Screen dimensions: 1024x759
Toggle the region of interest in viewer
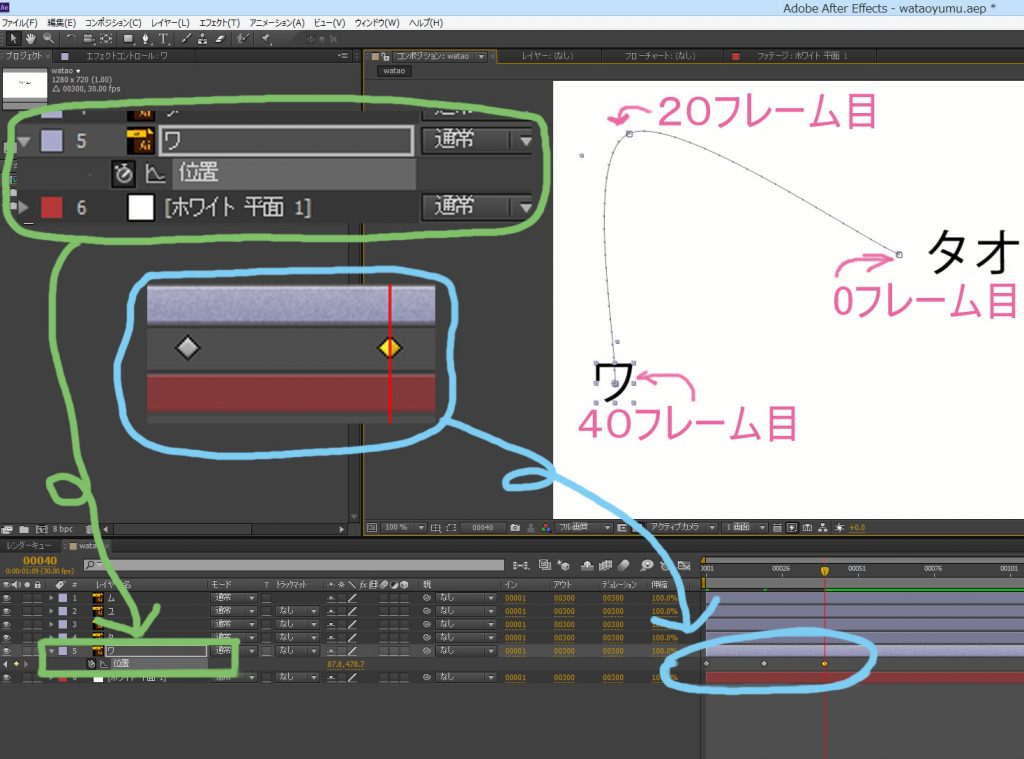[x=451, y=527]
